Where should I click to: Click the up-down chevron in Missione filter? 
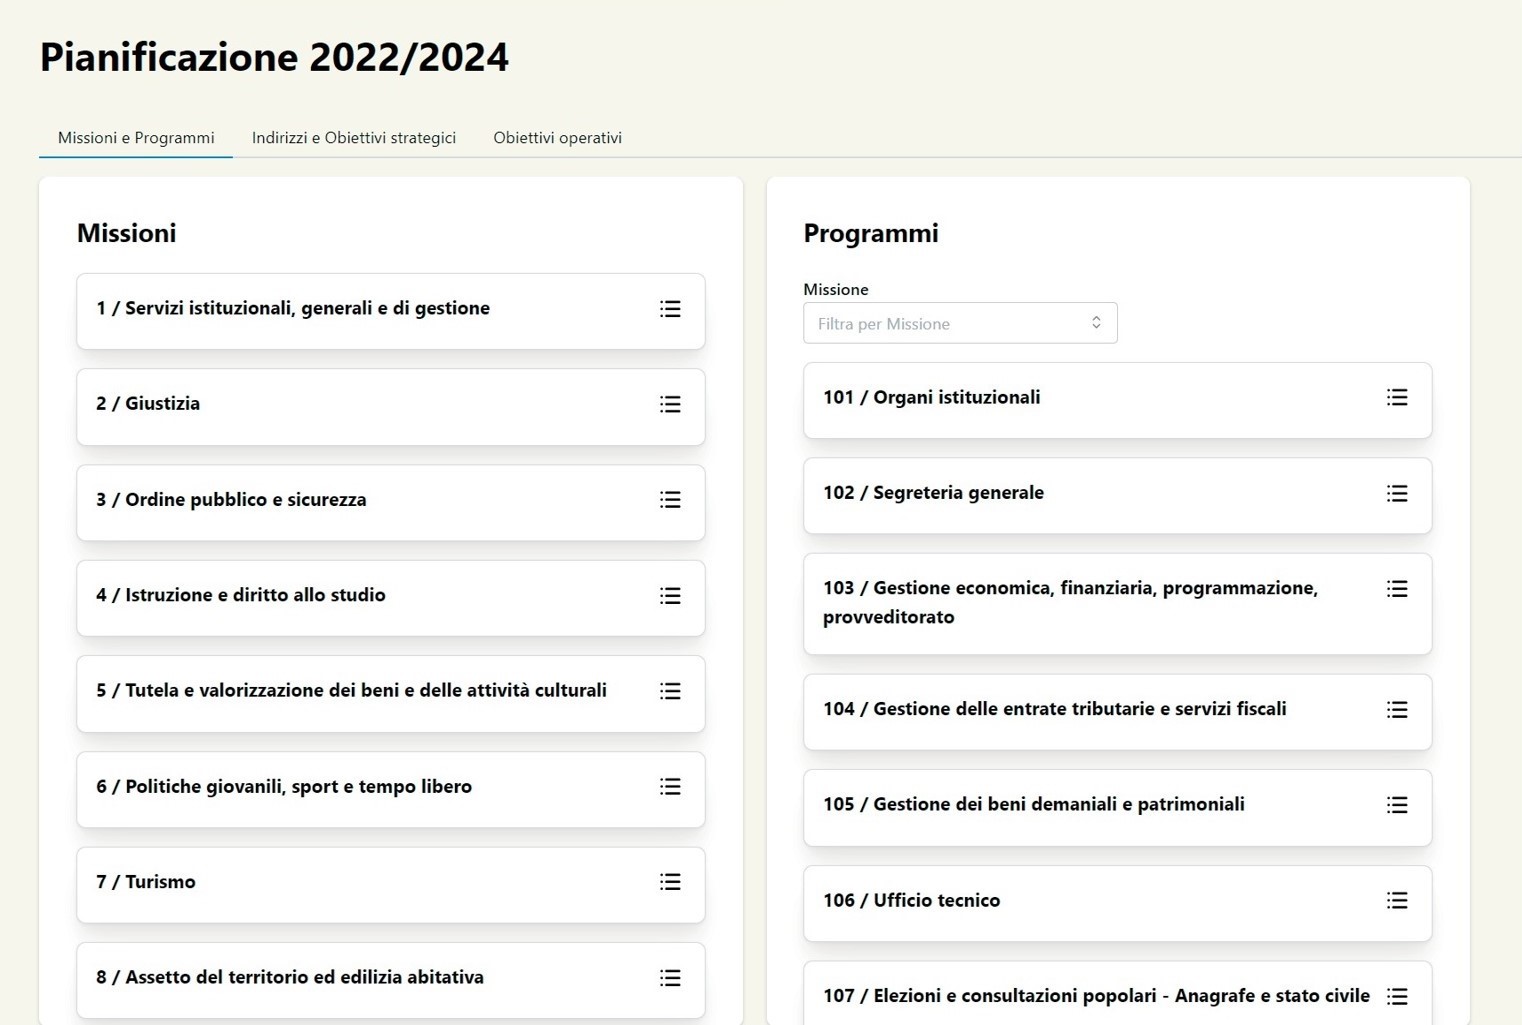(1096, 323)
